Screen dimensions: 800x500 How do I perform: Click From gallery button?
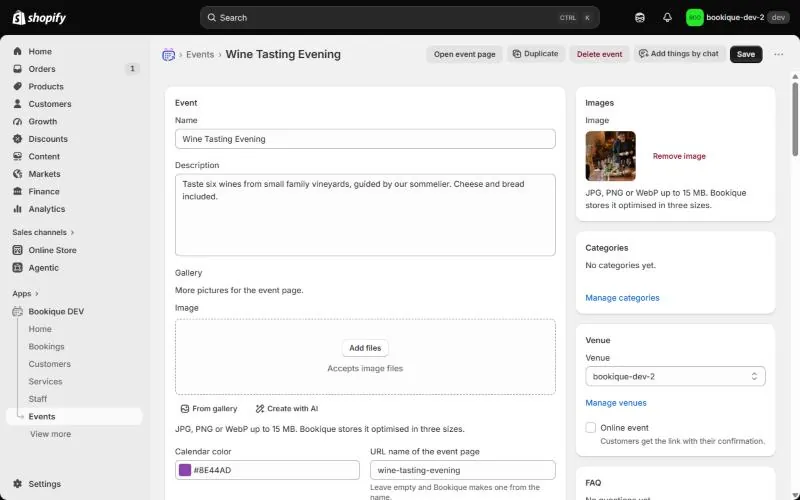point(209,409)
